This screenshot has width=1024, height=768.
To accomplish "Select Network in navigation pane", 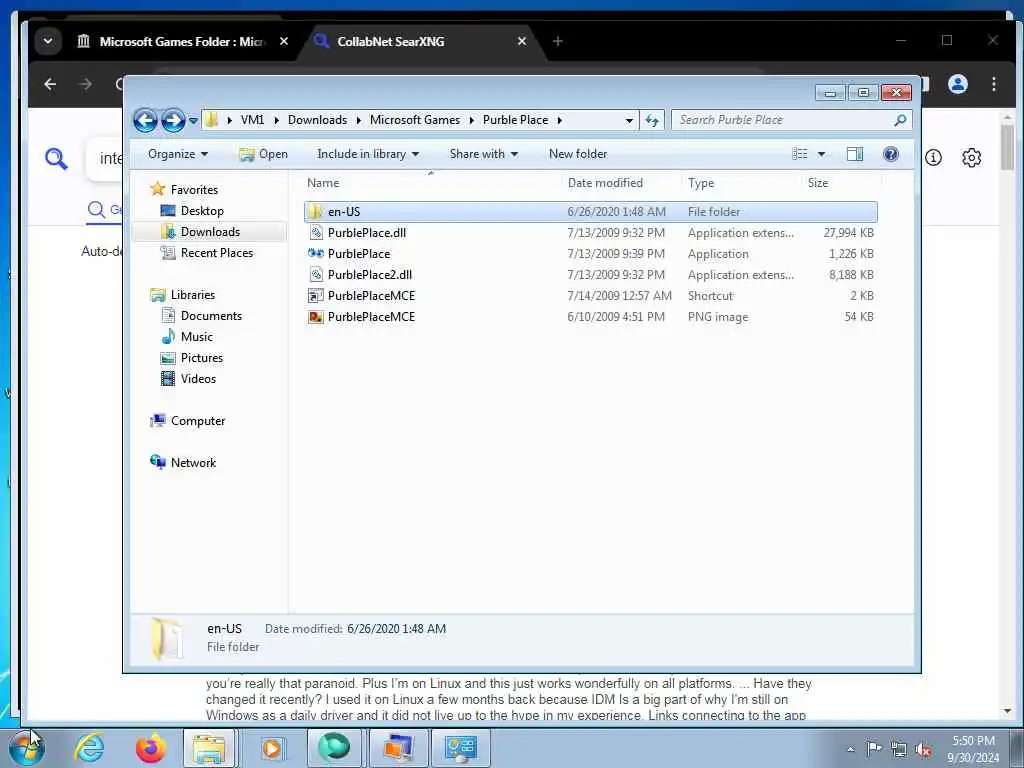I will (x=193, y=463).
